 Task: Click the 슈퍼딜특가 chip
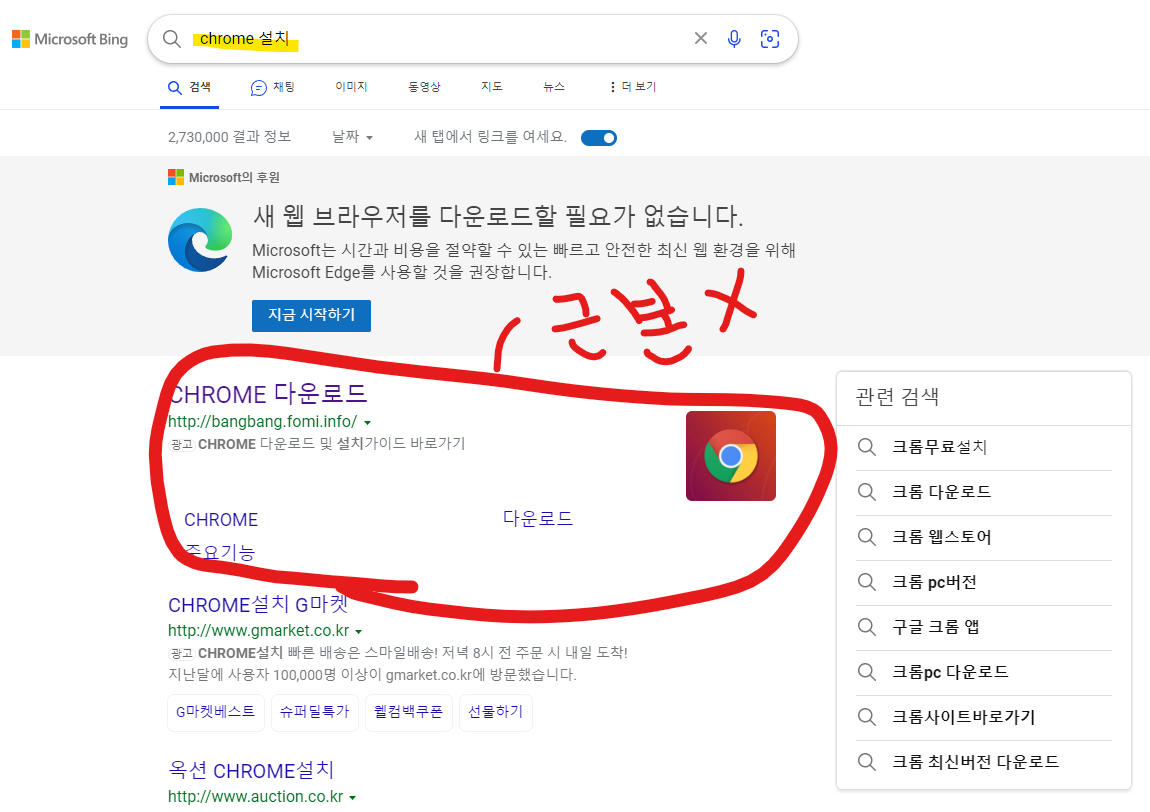315,712
